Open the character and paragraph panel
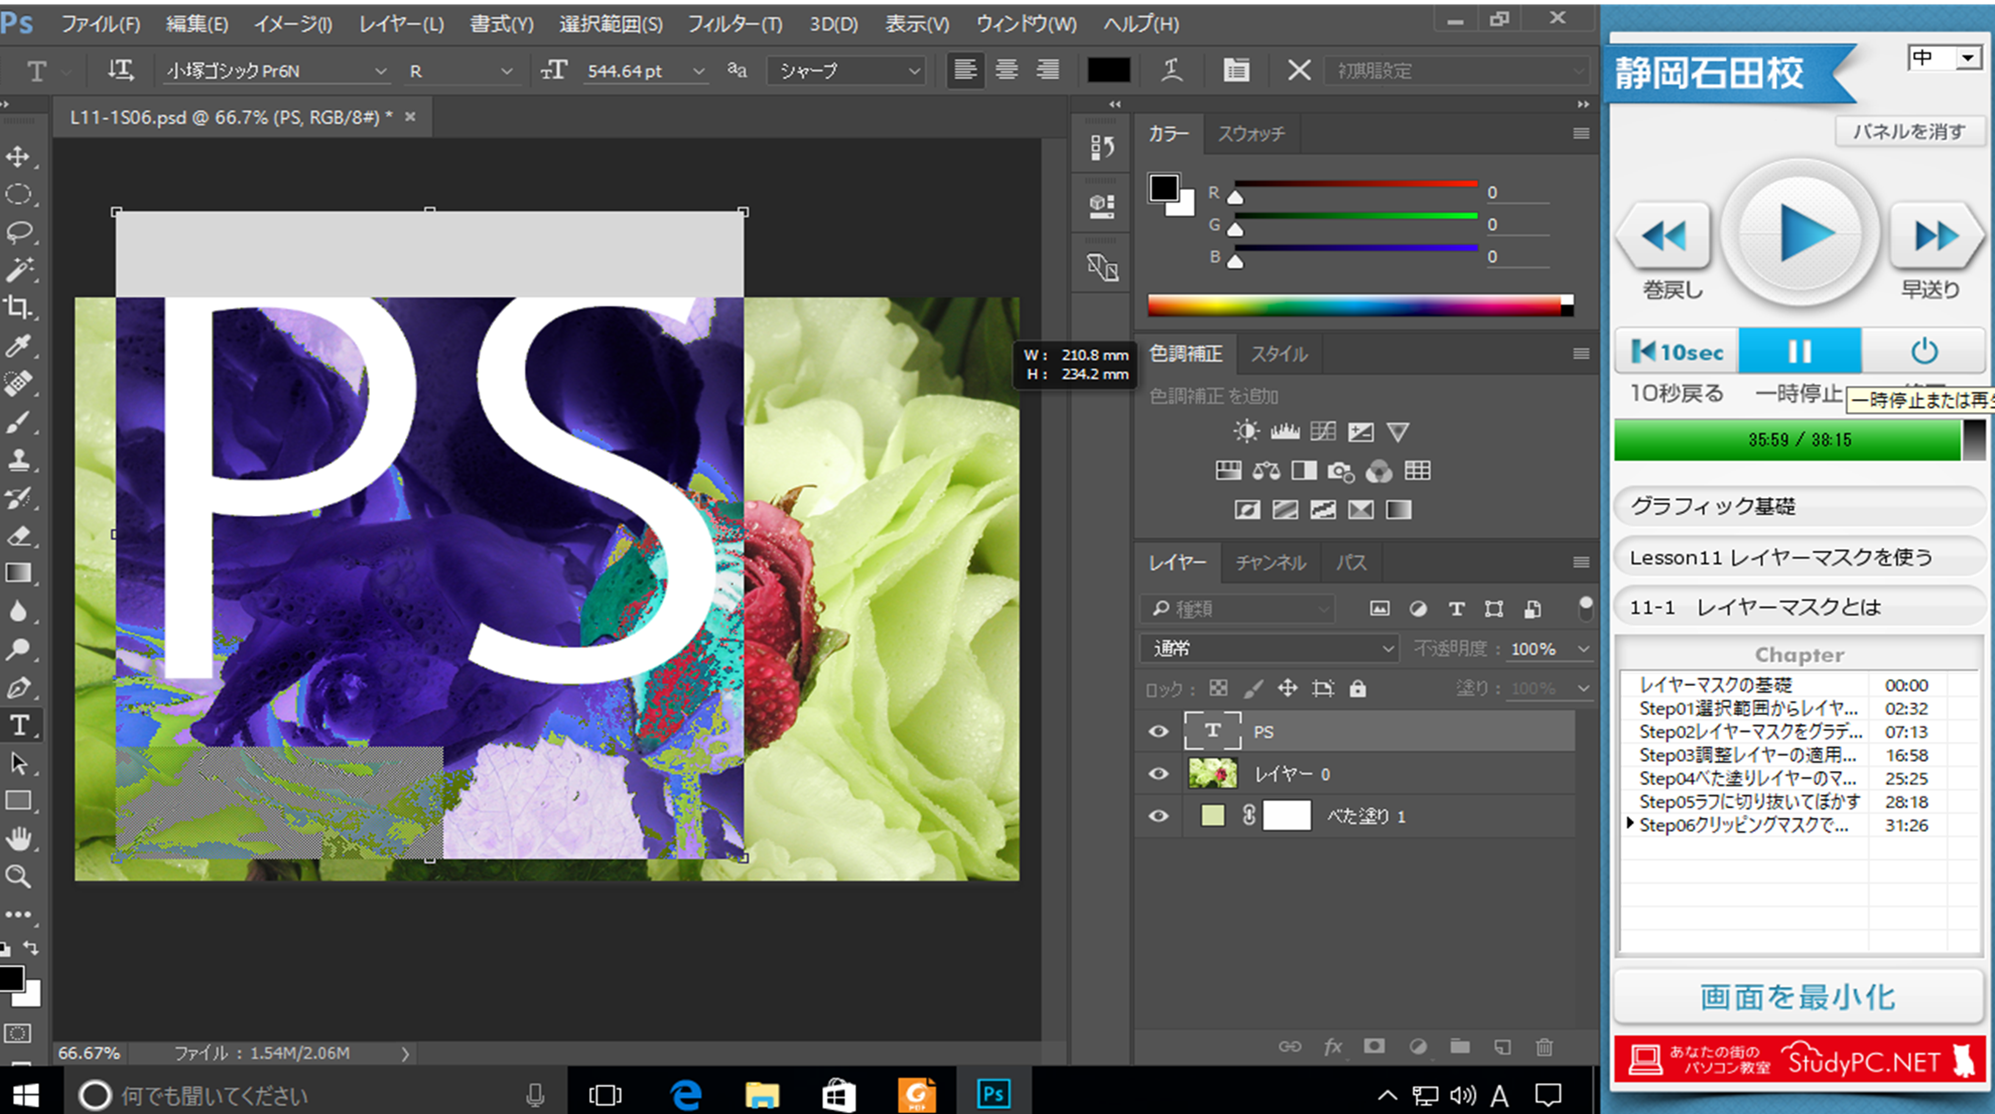 click(x=1236, y=70)
